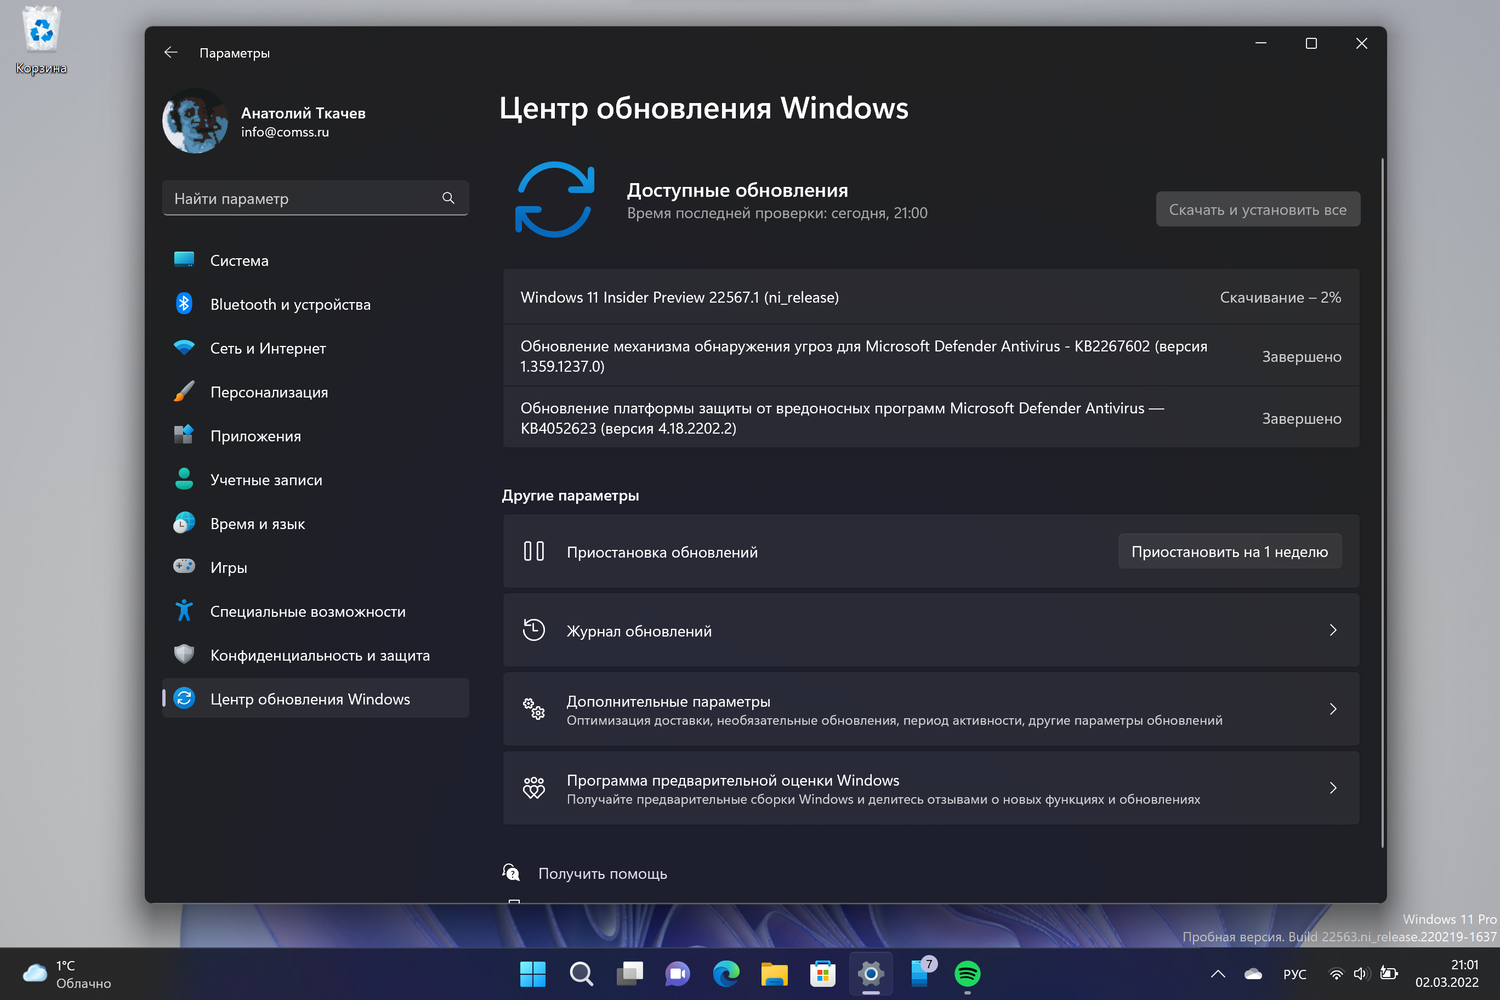Open the Игры settings section
Image resolution: width=1500 pixels, height=1000 pixels.
point(229,567)
